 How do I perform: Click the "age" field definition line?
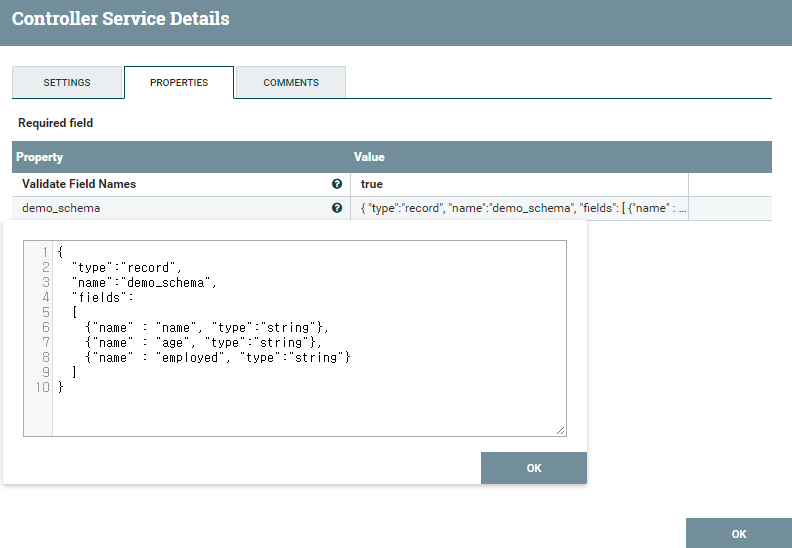click(204, 342)
